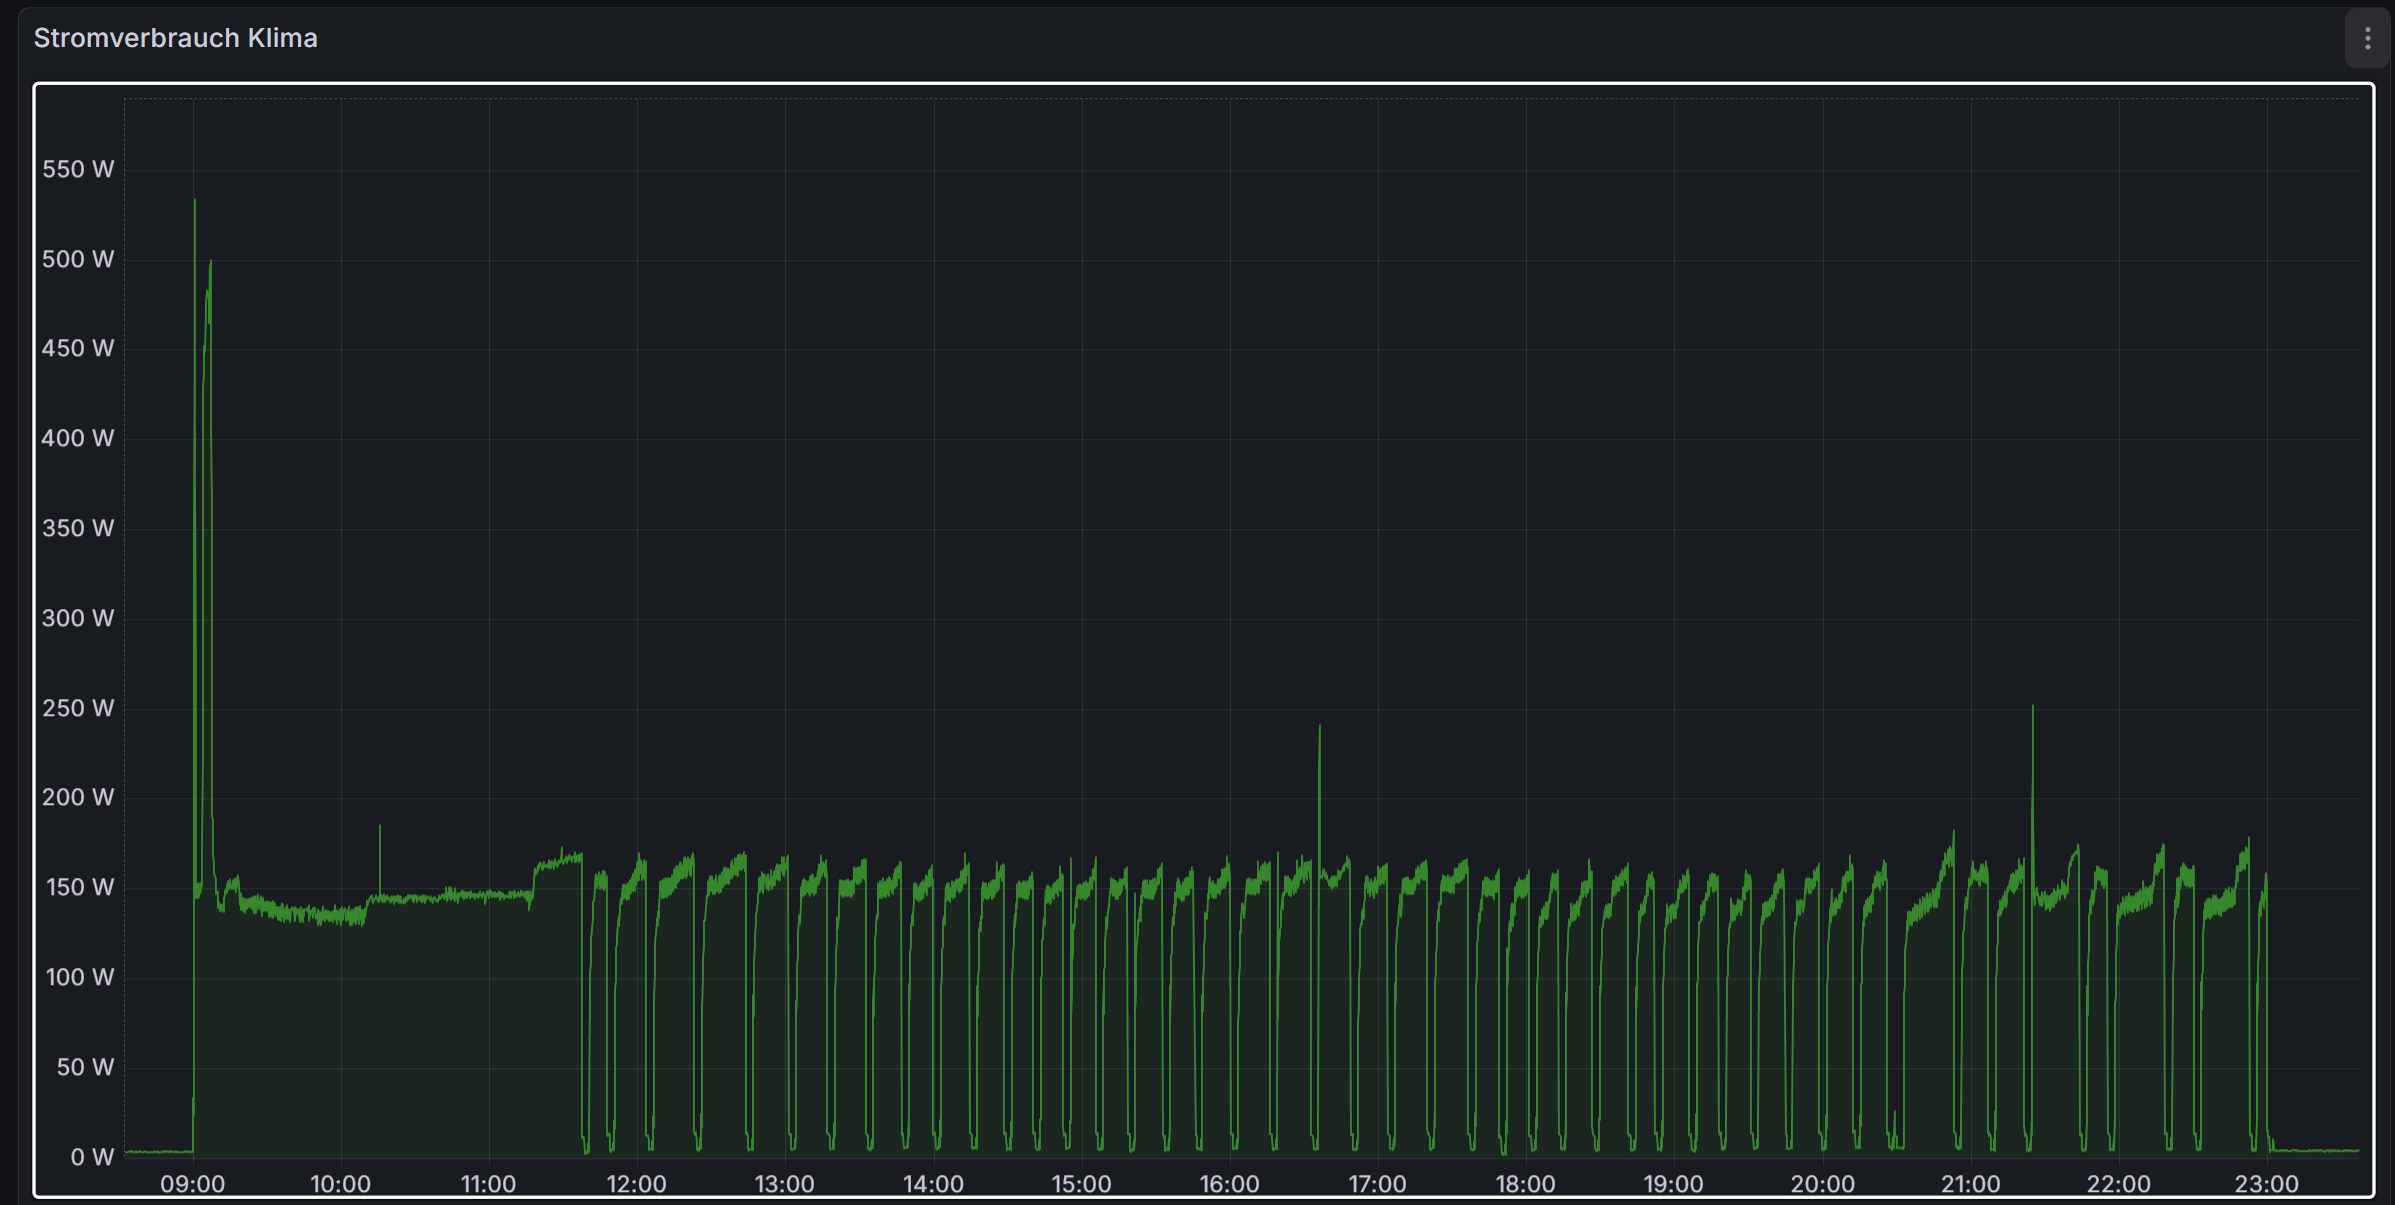This screenshot has width=2395, height=1205.
Task: Click the 20:00 time axis label
Action: click(x=1822, y=1184)
